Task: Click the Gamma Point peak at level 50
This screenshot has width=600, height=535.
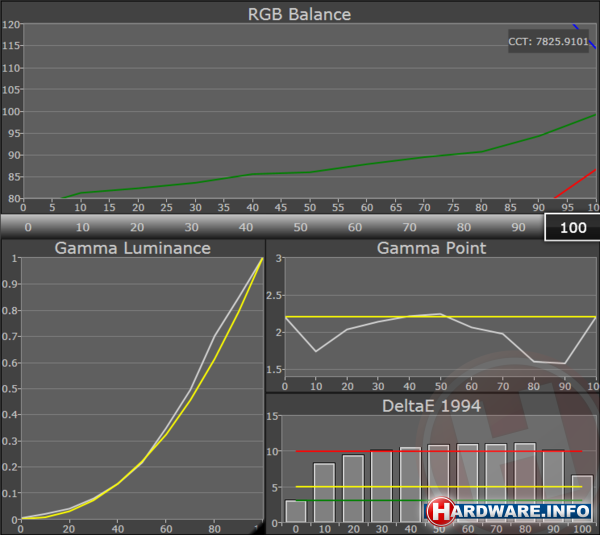Action: (x=441, y=314)
